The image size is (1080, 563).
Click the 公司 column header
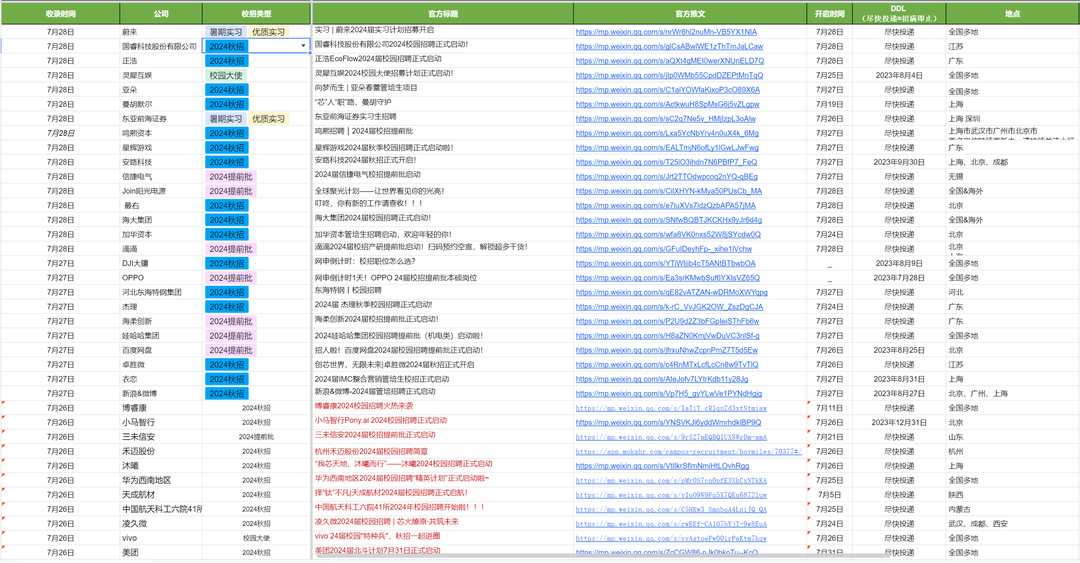pos(161,14)
